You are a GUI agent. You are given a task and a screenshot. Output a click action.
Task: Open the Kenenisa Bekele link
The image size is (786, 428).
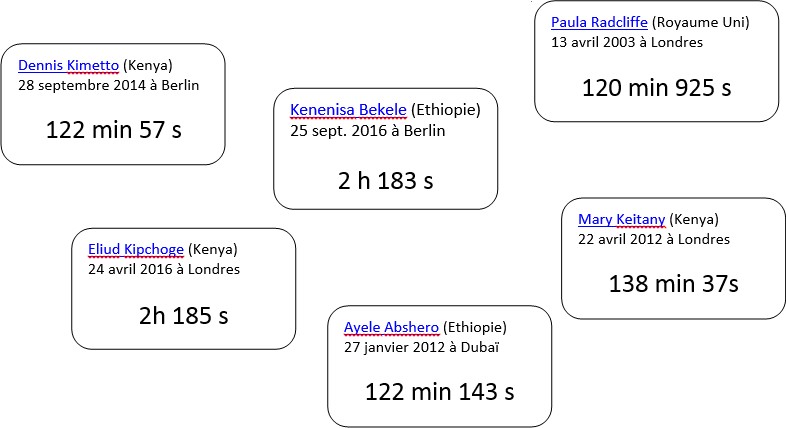point(348,110)
